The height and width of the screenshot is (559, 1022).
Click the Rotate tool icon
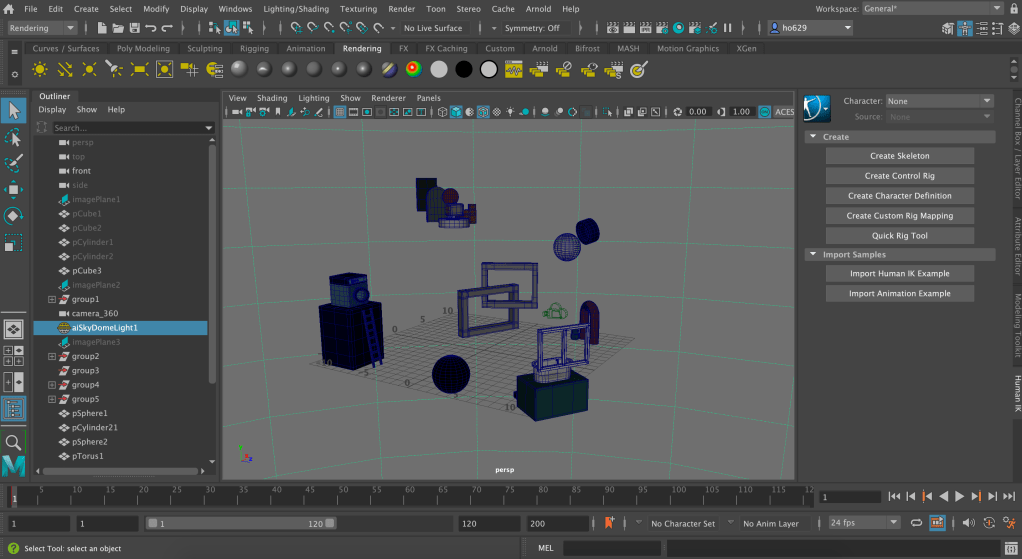(x=14, y=216)
